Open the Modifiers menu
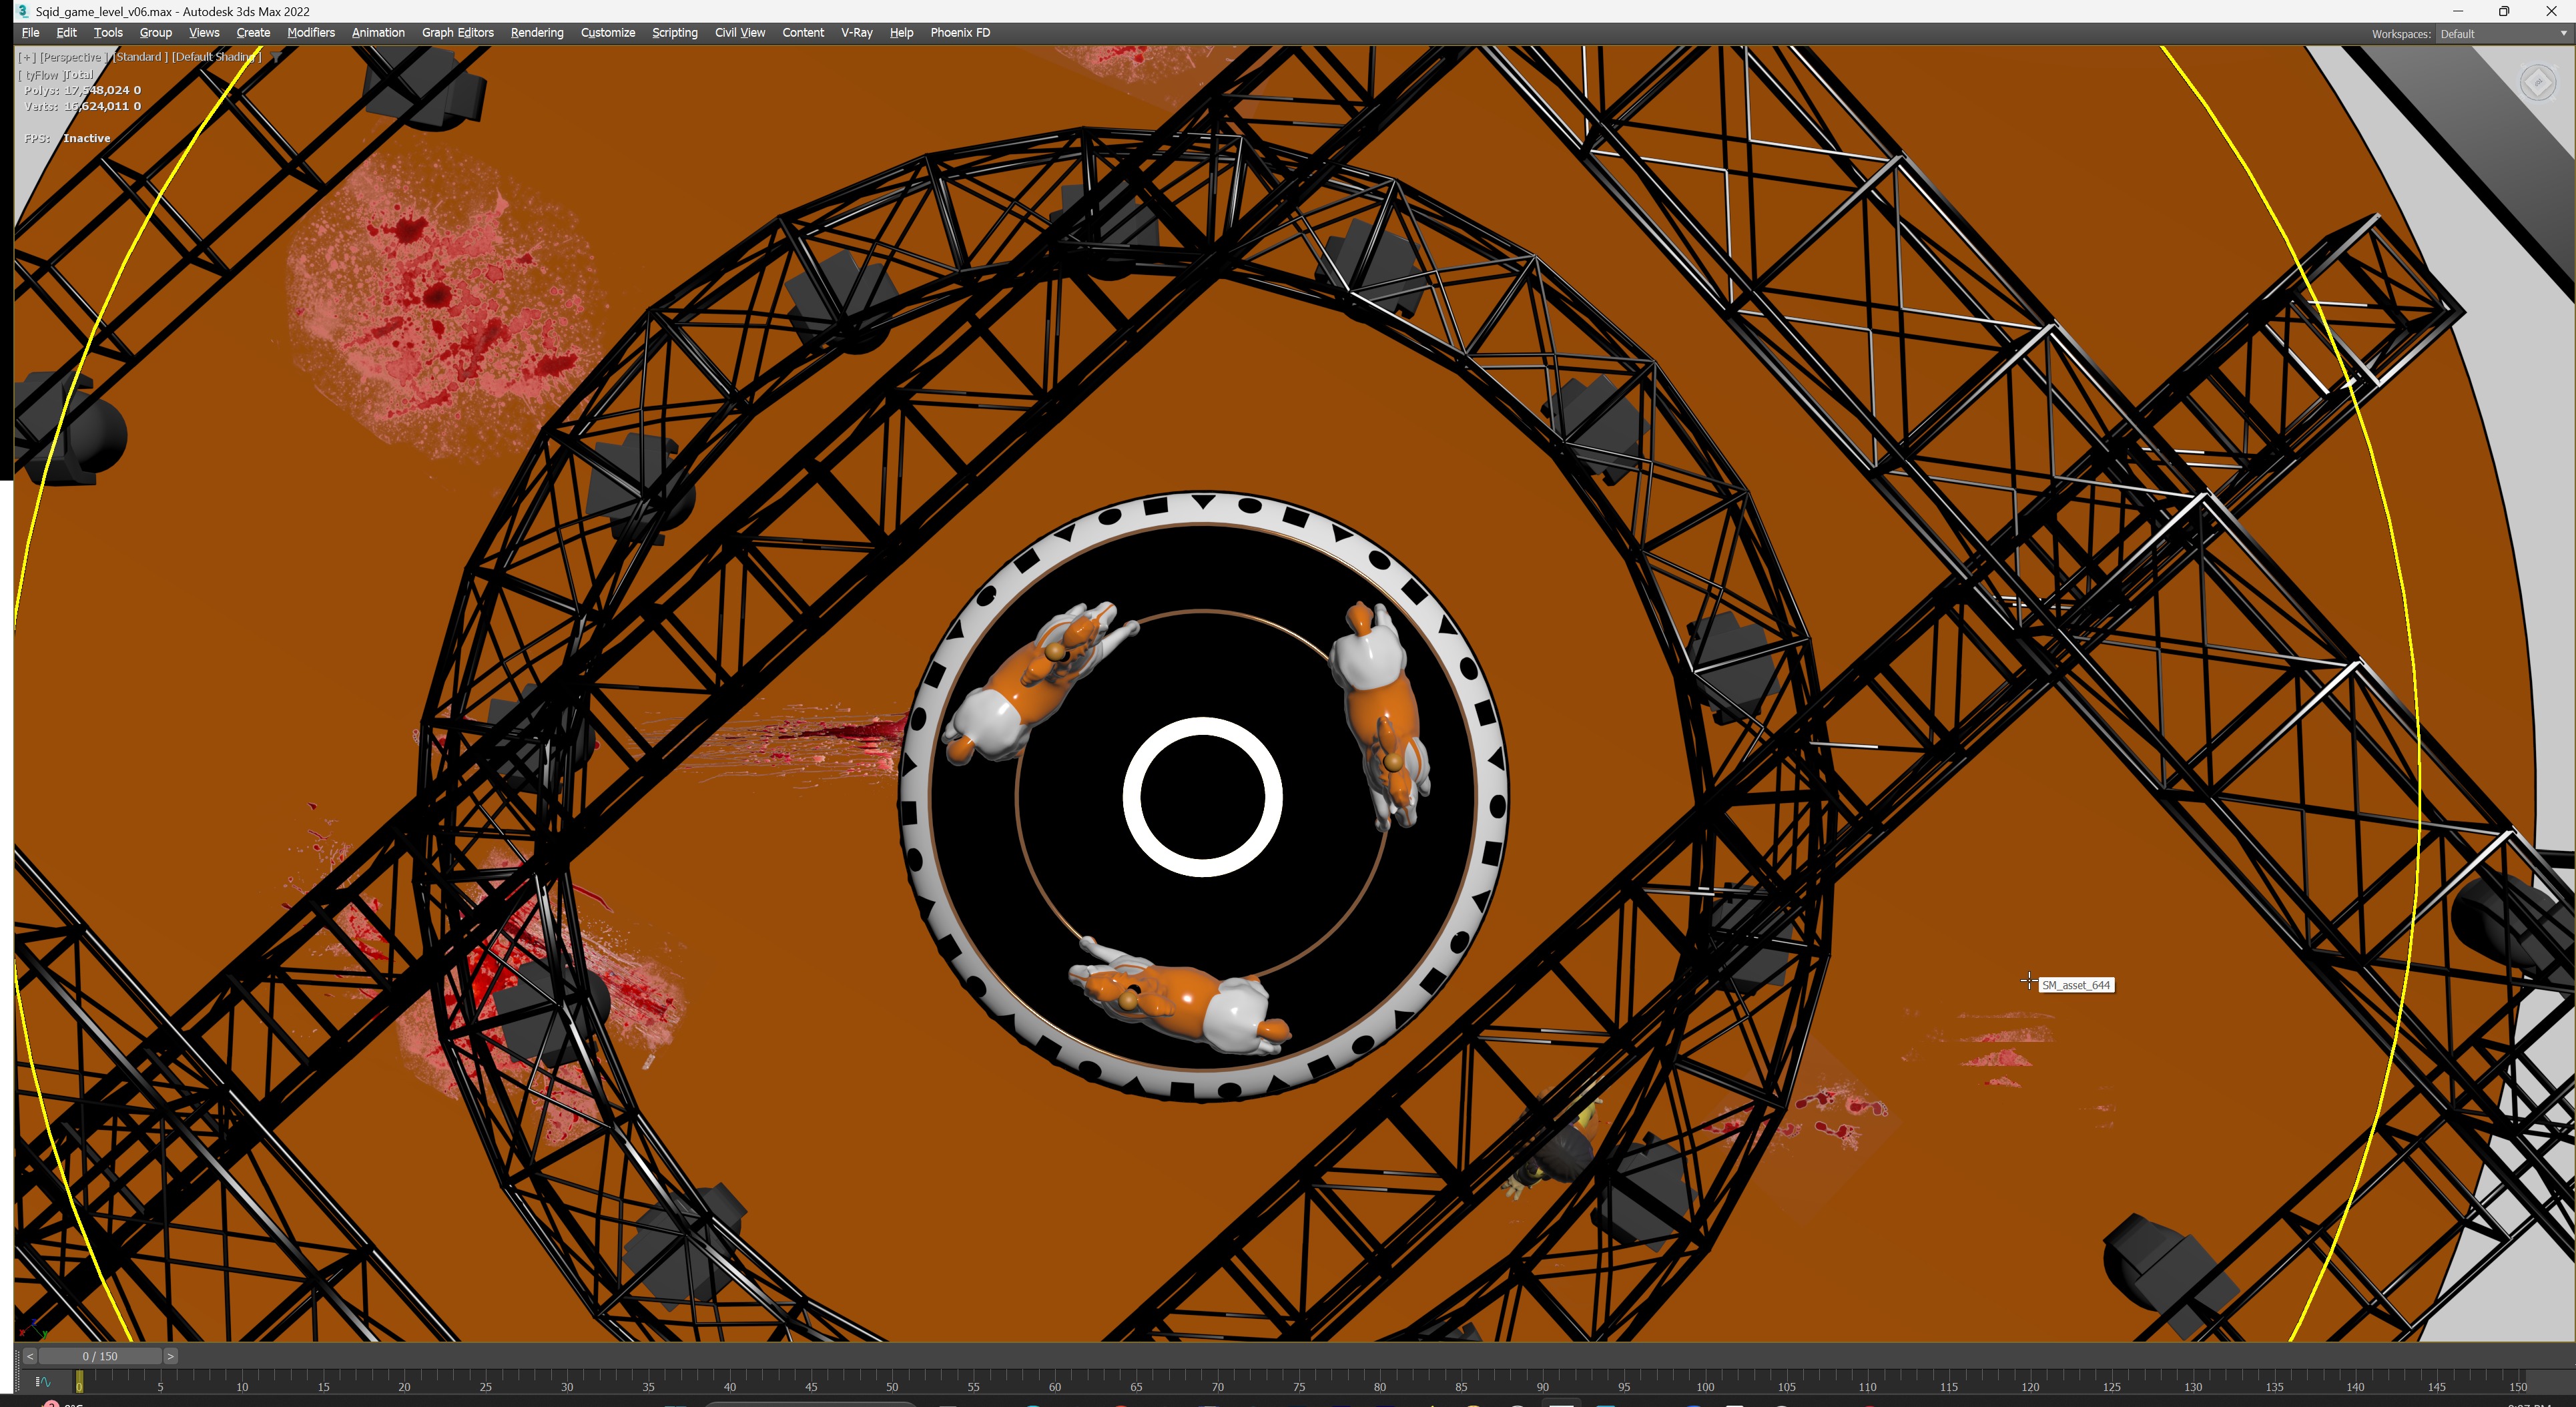 (x=310, y=33)
